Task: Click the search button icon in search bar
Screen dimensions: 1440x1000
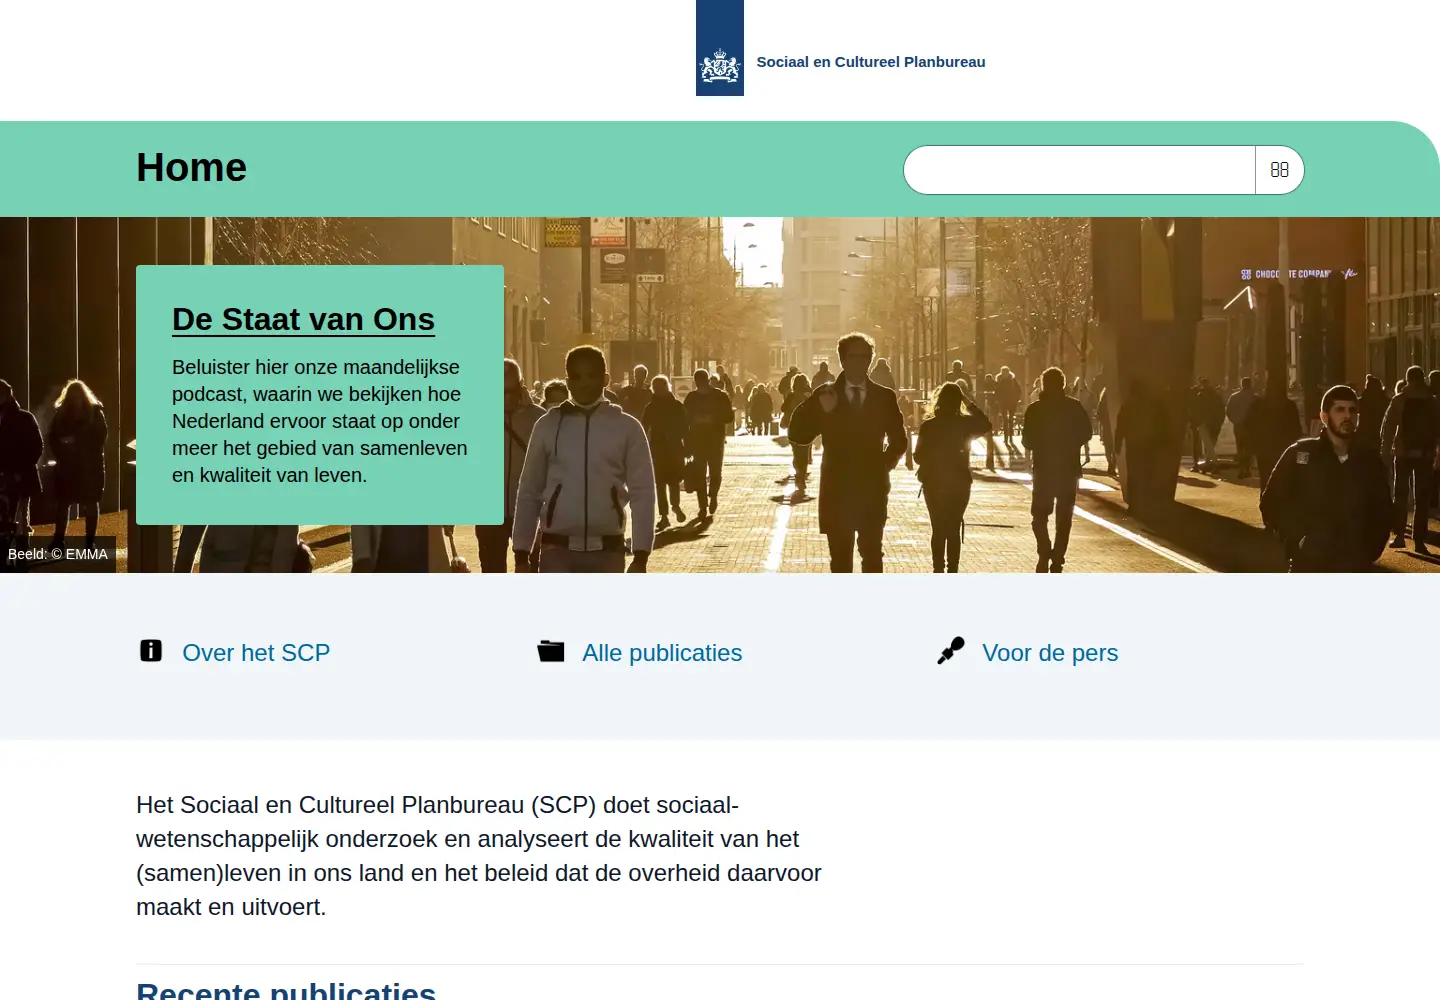Action: click(1279, 170)
